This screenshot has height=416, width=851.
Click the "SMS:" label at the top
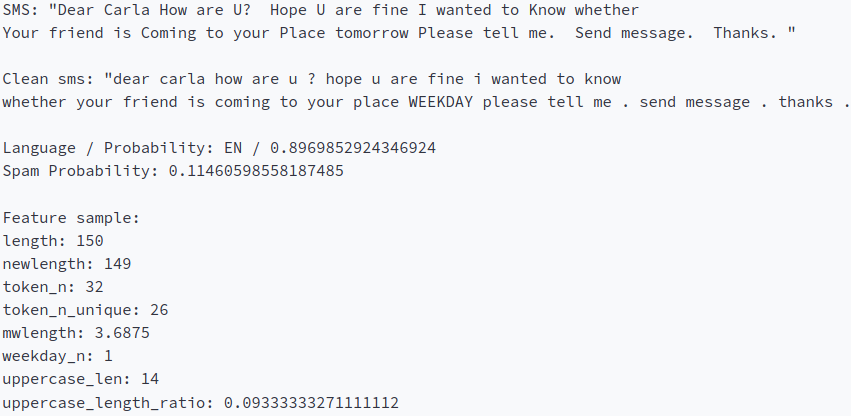(20, 10)
